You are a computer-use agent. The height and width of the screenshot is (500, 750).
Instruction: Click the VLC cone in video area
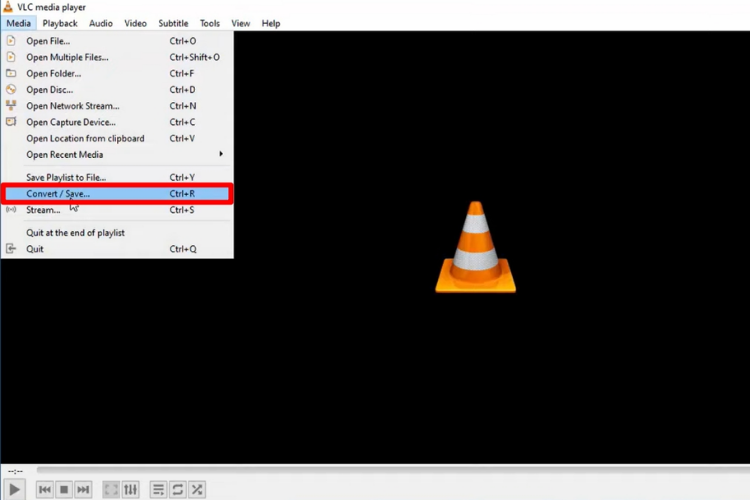point(475,247)
